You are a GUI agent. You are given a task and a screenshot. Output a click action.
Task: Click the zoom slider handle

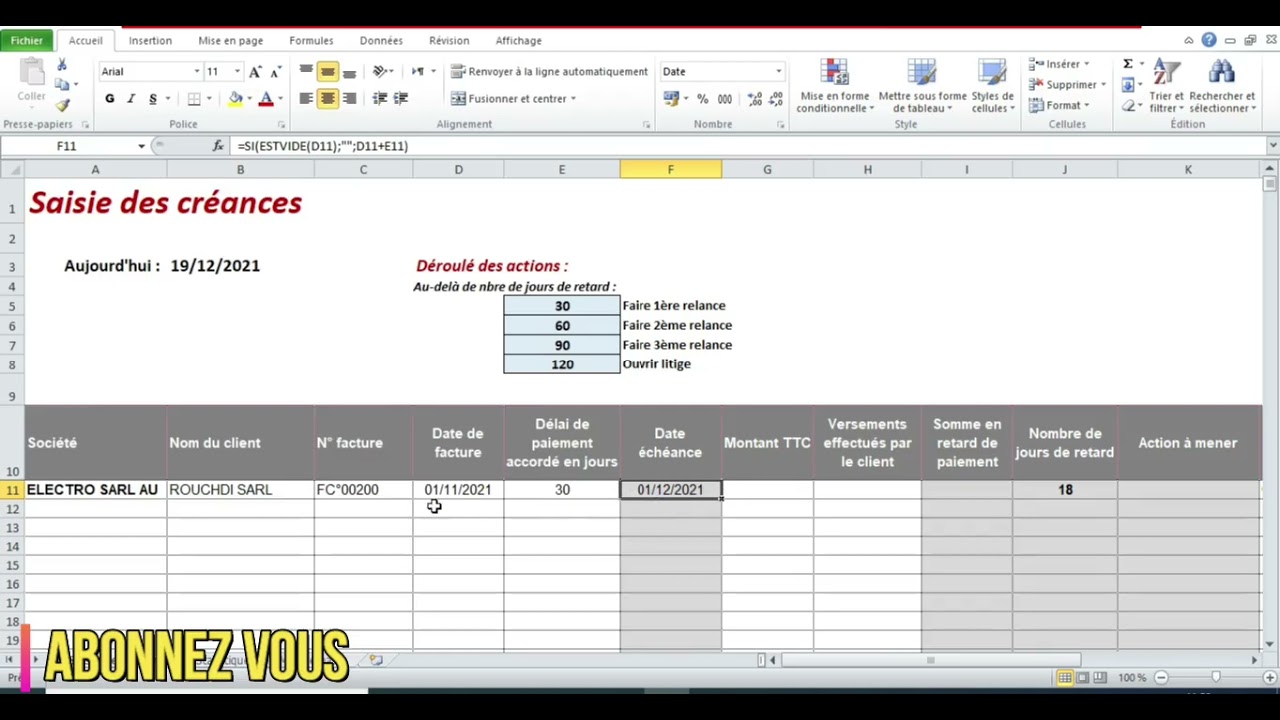[x=1216, y=678]
